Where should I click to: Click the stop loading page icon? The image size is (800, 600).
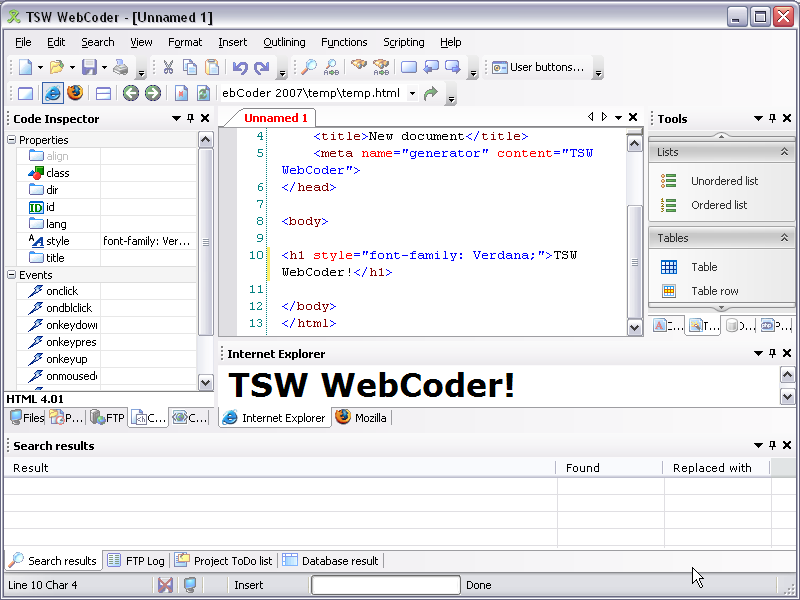point(181,93)
